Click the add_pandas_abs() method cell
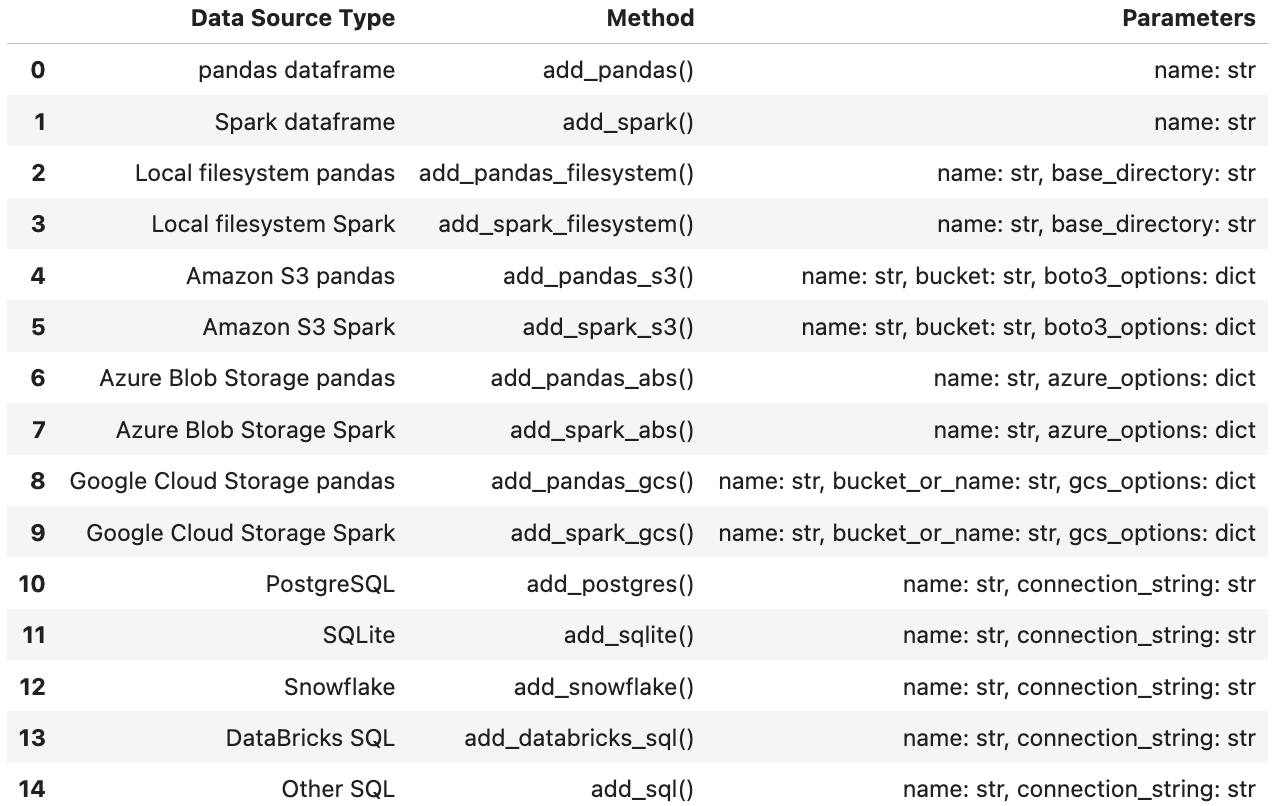This screenshot has width=1276, height=806. point(592,378)
